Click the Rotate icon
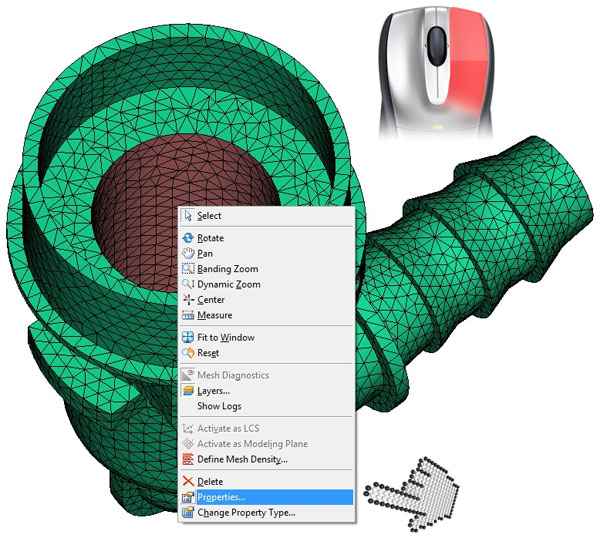The image size is (600, 538). tap(188, 238)
